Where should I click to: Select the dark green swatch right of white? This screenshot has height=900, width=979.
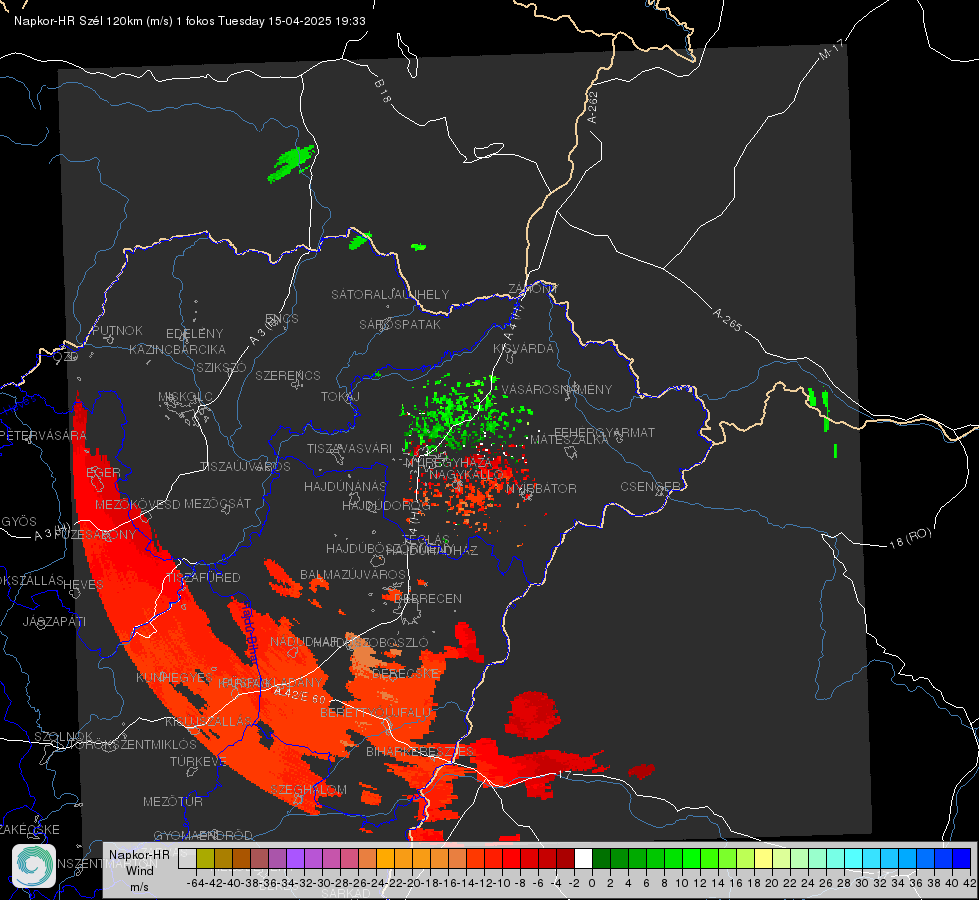pyautogui.click(x=601, y=859)
